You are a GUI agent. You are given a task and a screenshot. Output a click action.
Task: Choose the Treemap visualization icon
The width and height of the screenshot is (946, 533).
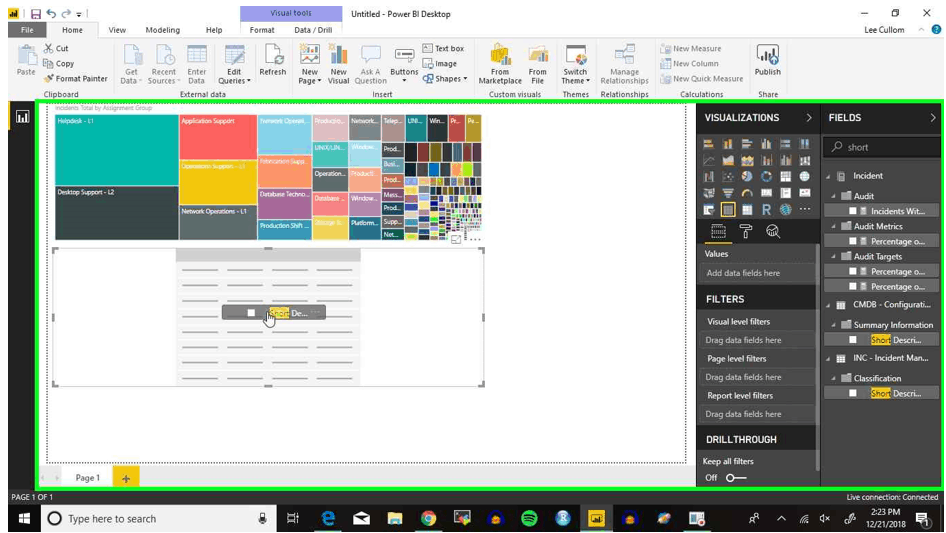pyautogui.click(x=786, y=176)
